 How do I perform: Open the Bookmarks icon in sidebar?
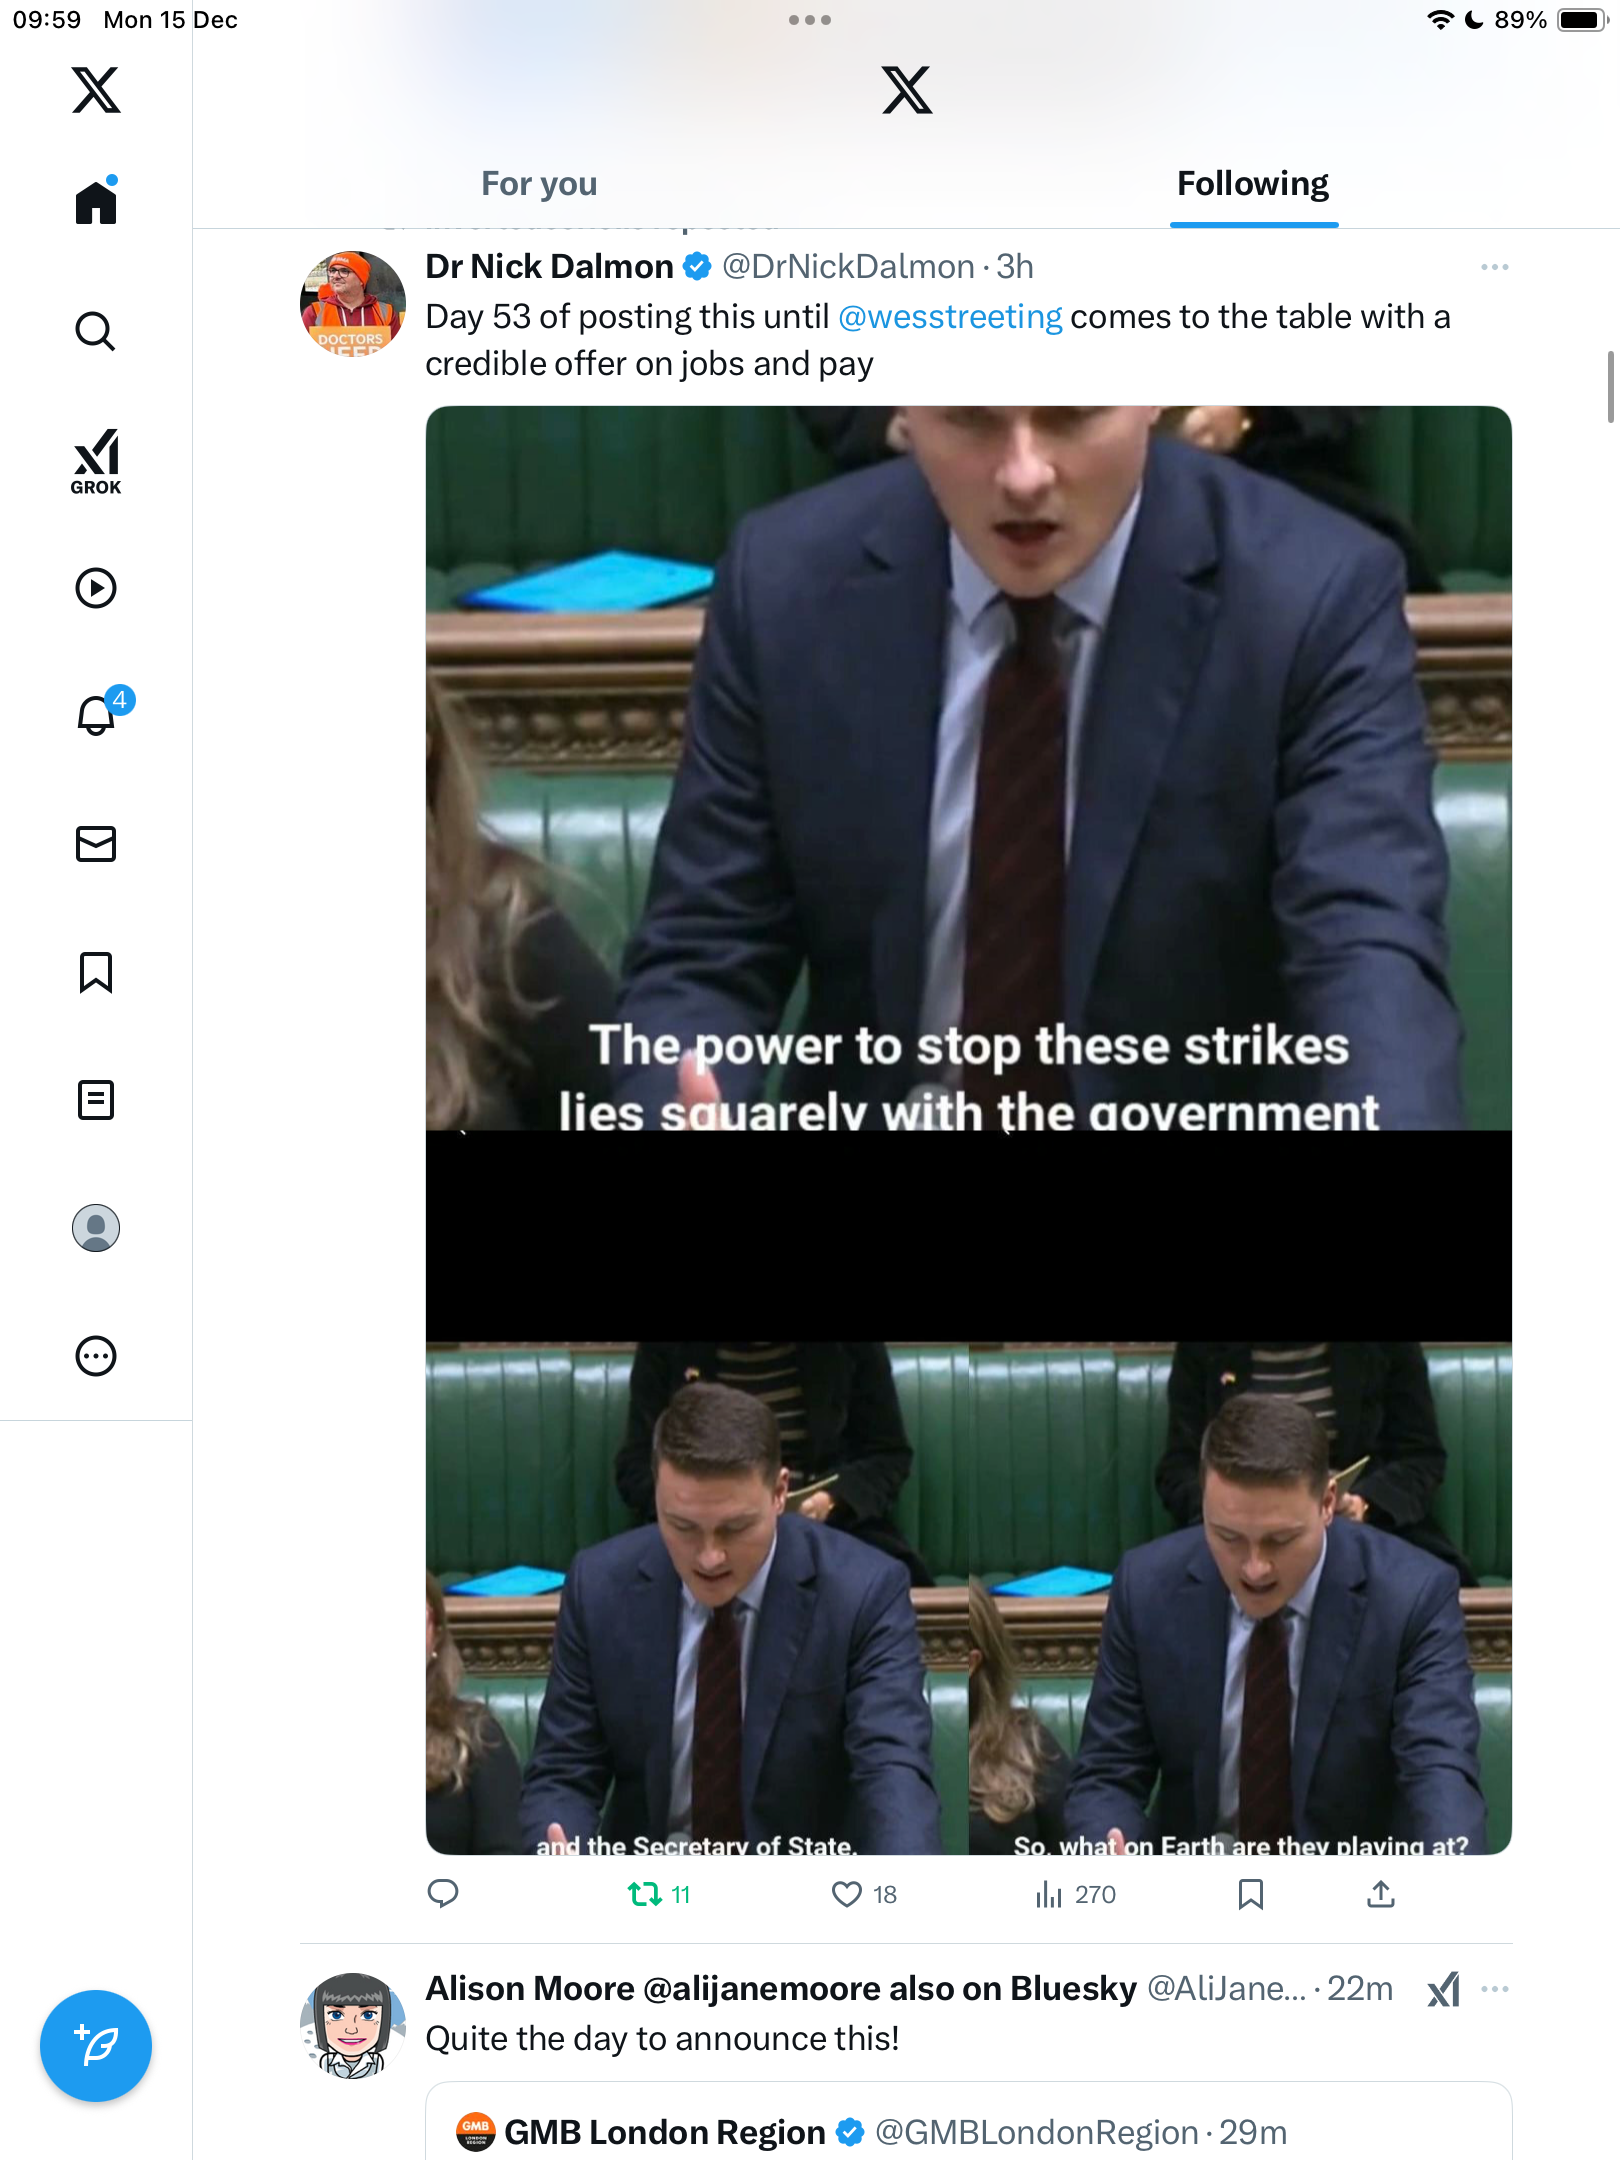click(x=96, y=972)
